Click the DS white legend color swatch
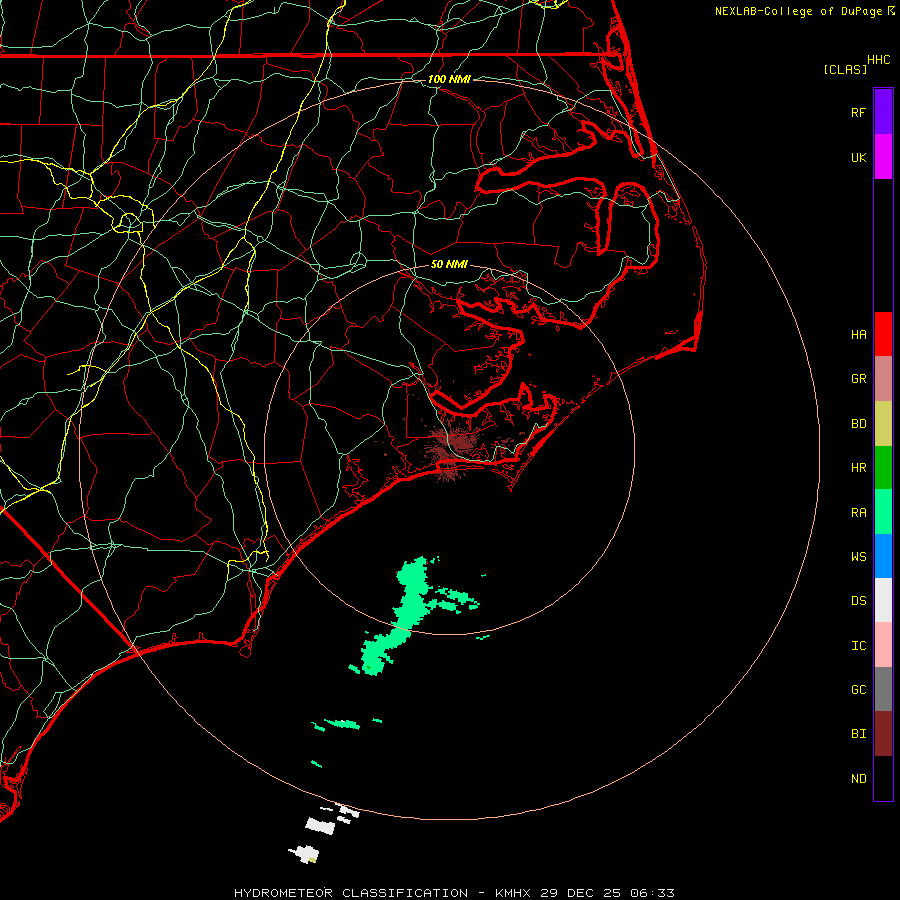 click(883, 600)
